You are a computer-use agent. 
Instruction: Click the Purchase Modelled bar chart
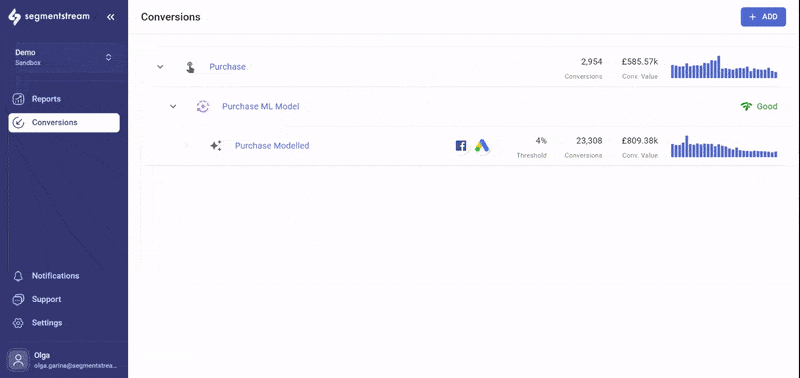724,146
